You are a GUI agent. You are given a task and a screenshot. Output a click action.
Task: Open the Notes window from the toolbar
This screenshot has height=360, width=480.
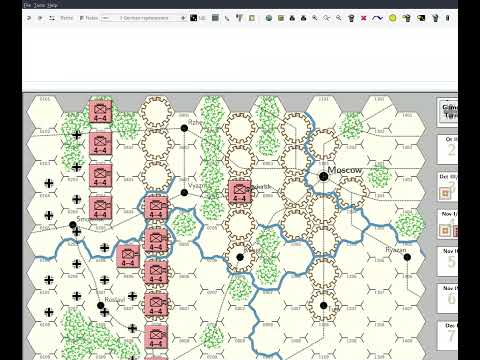(88, 18)
